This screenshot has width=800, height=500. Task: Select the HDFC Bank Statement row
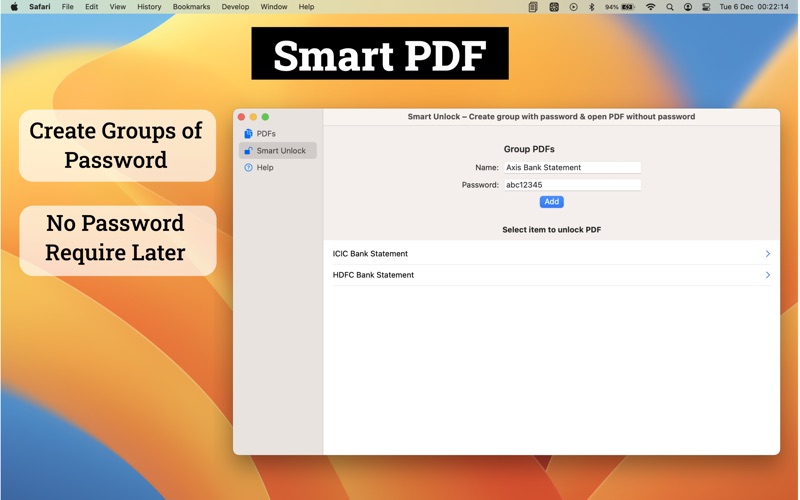552,275
